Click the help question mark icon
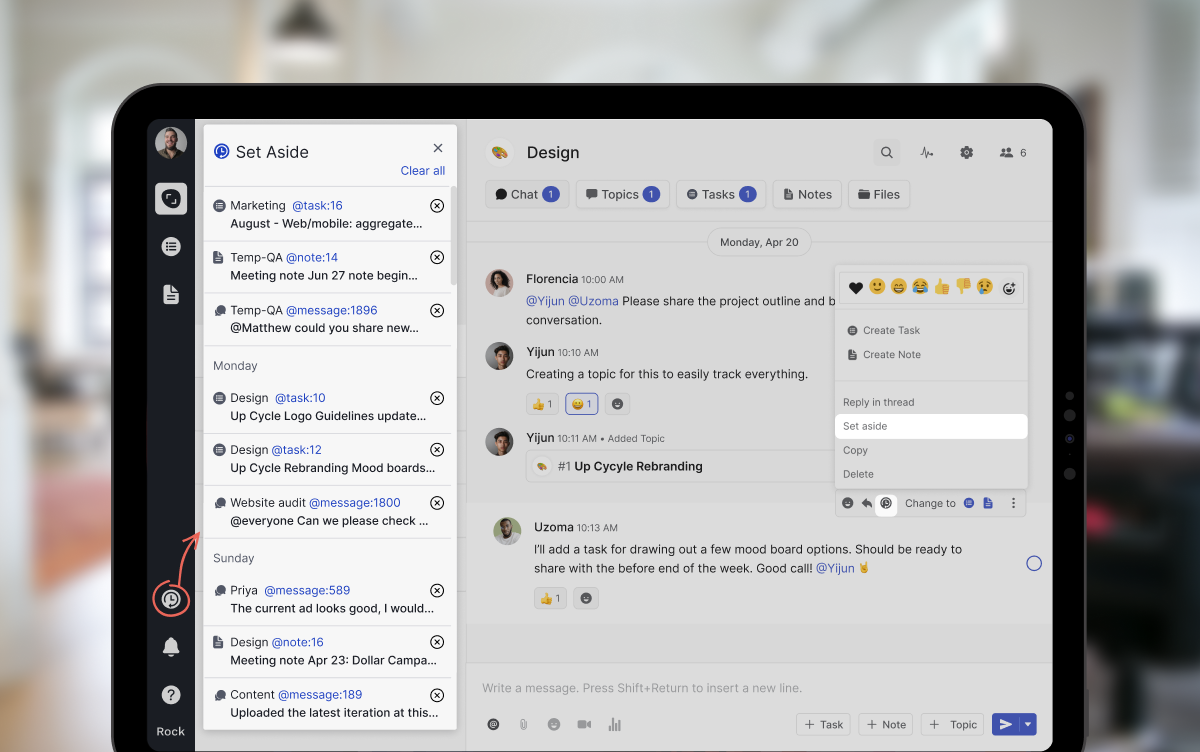 pos(171,694)
